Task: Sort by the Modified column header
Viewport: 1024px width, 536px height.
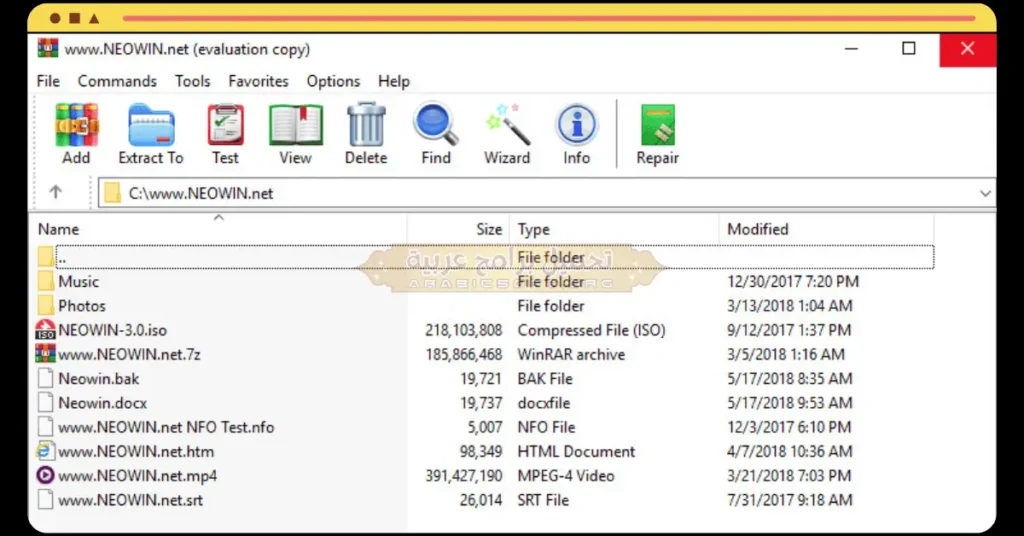Action: (827, 229)
